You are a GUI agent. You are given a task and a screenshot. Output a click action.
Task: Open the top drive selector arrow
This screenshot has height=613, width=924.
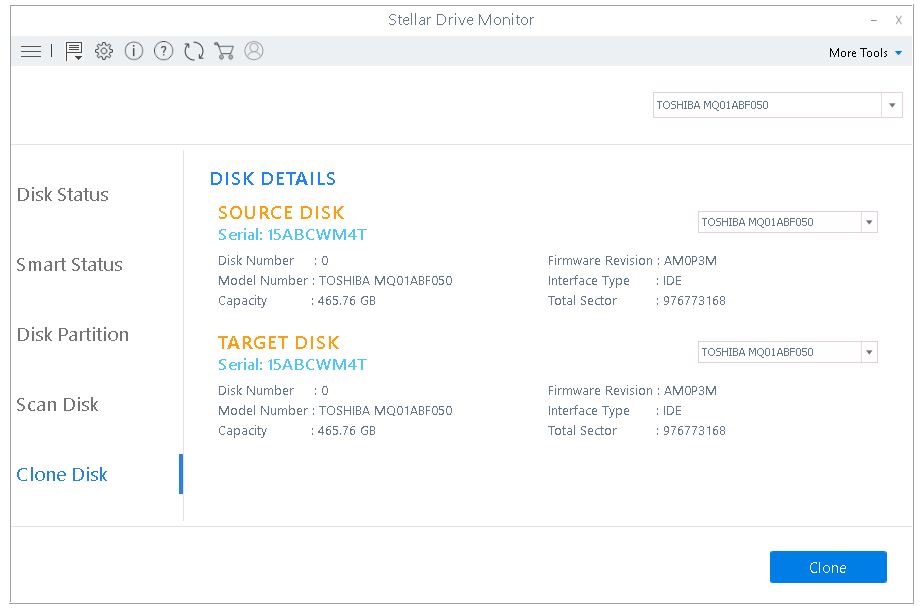pos(892,106)
